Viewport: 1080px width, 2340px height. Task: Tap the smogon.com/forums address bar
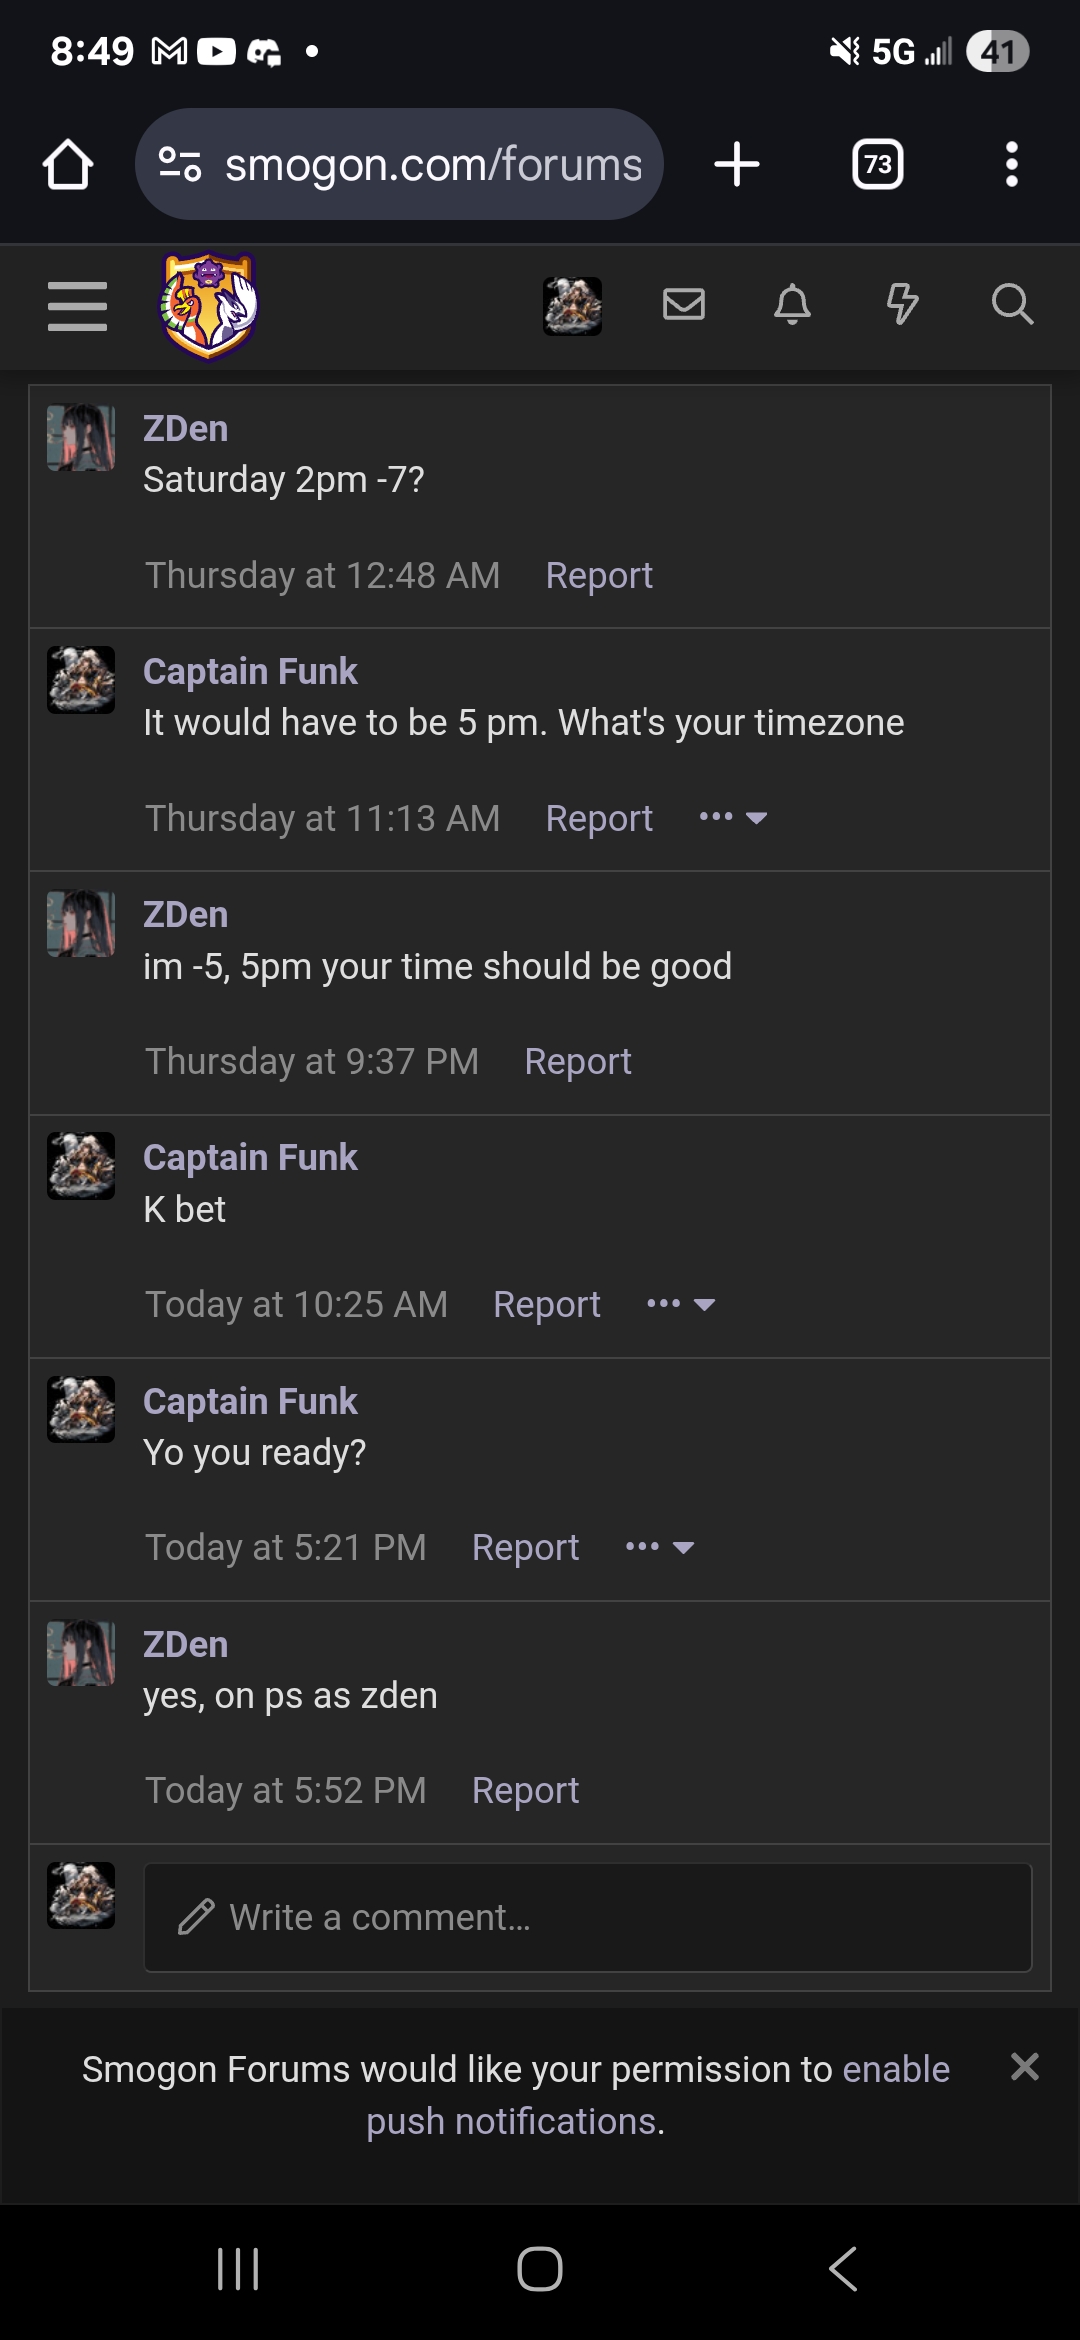click(400, 164)
